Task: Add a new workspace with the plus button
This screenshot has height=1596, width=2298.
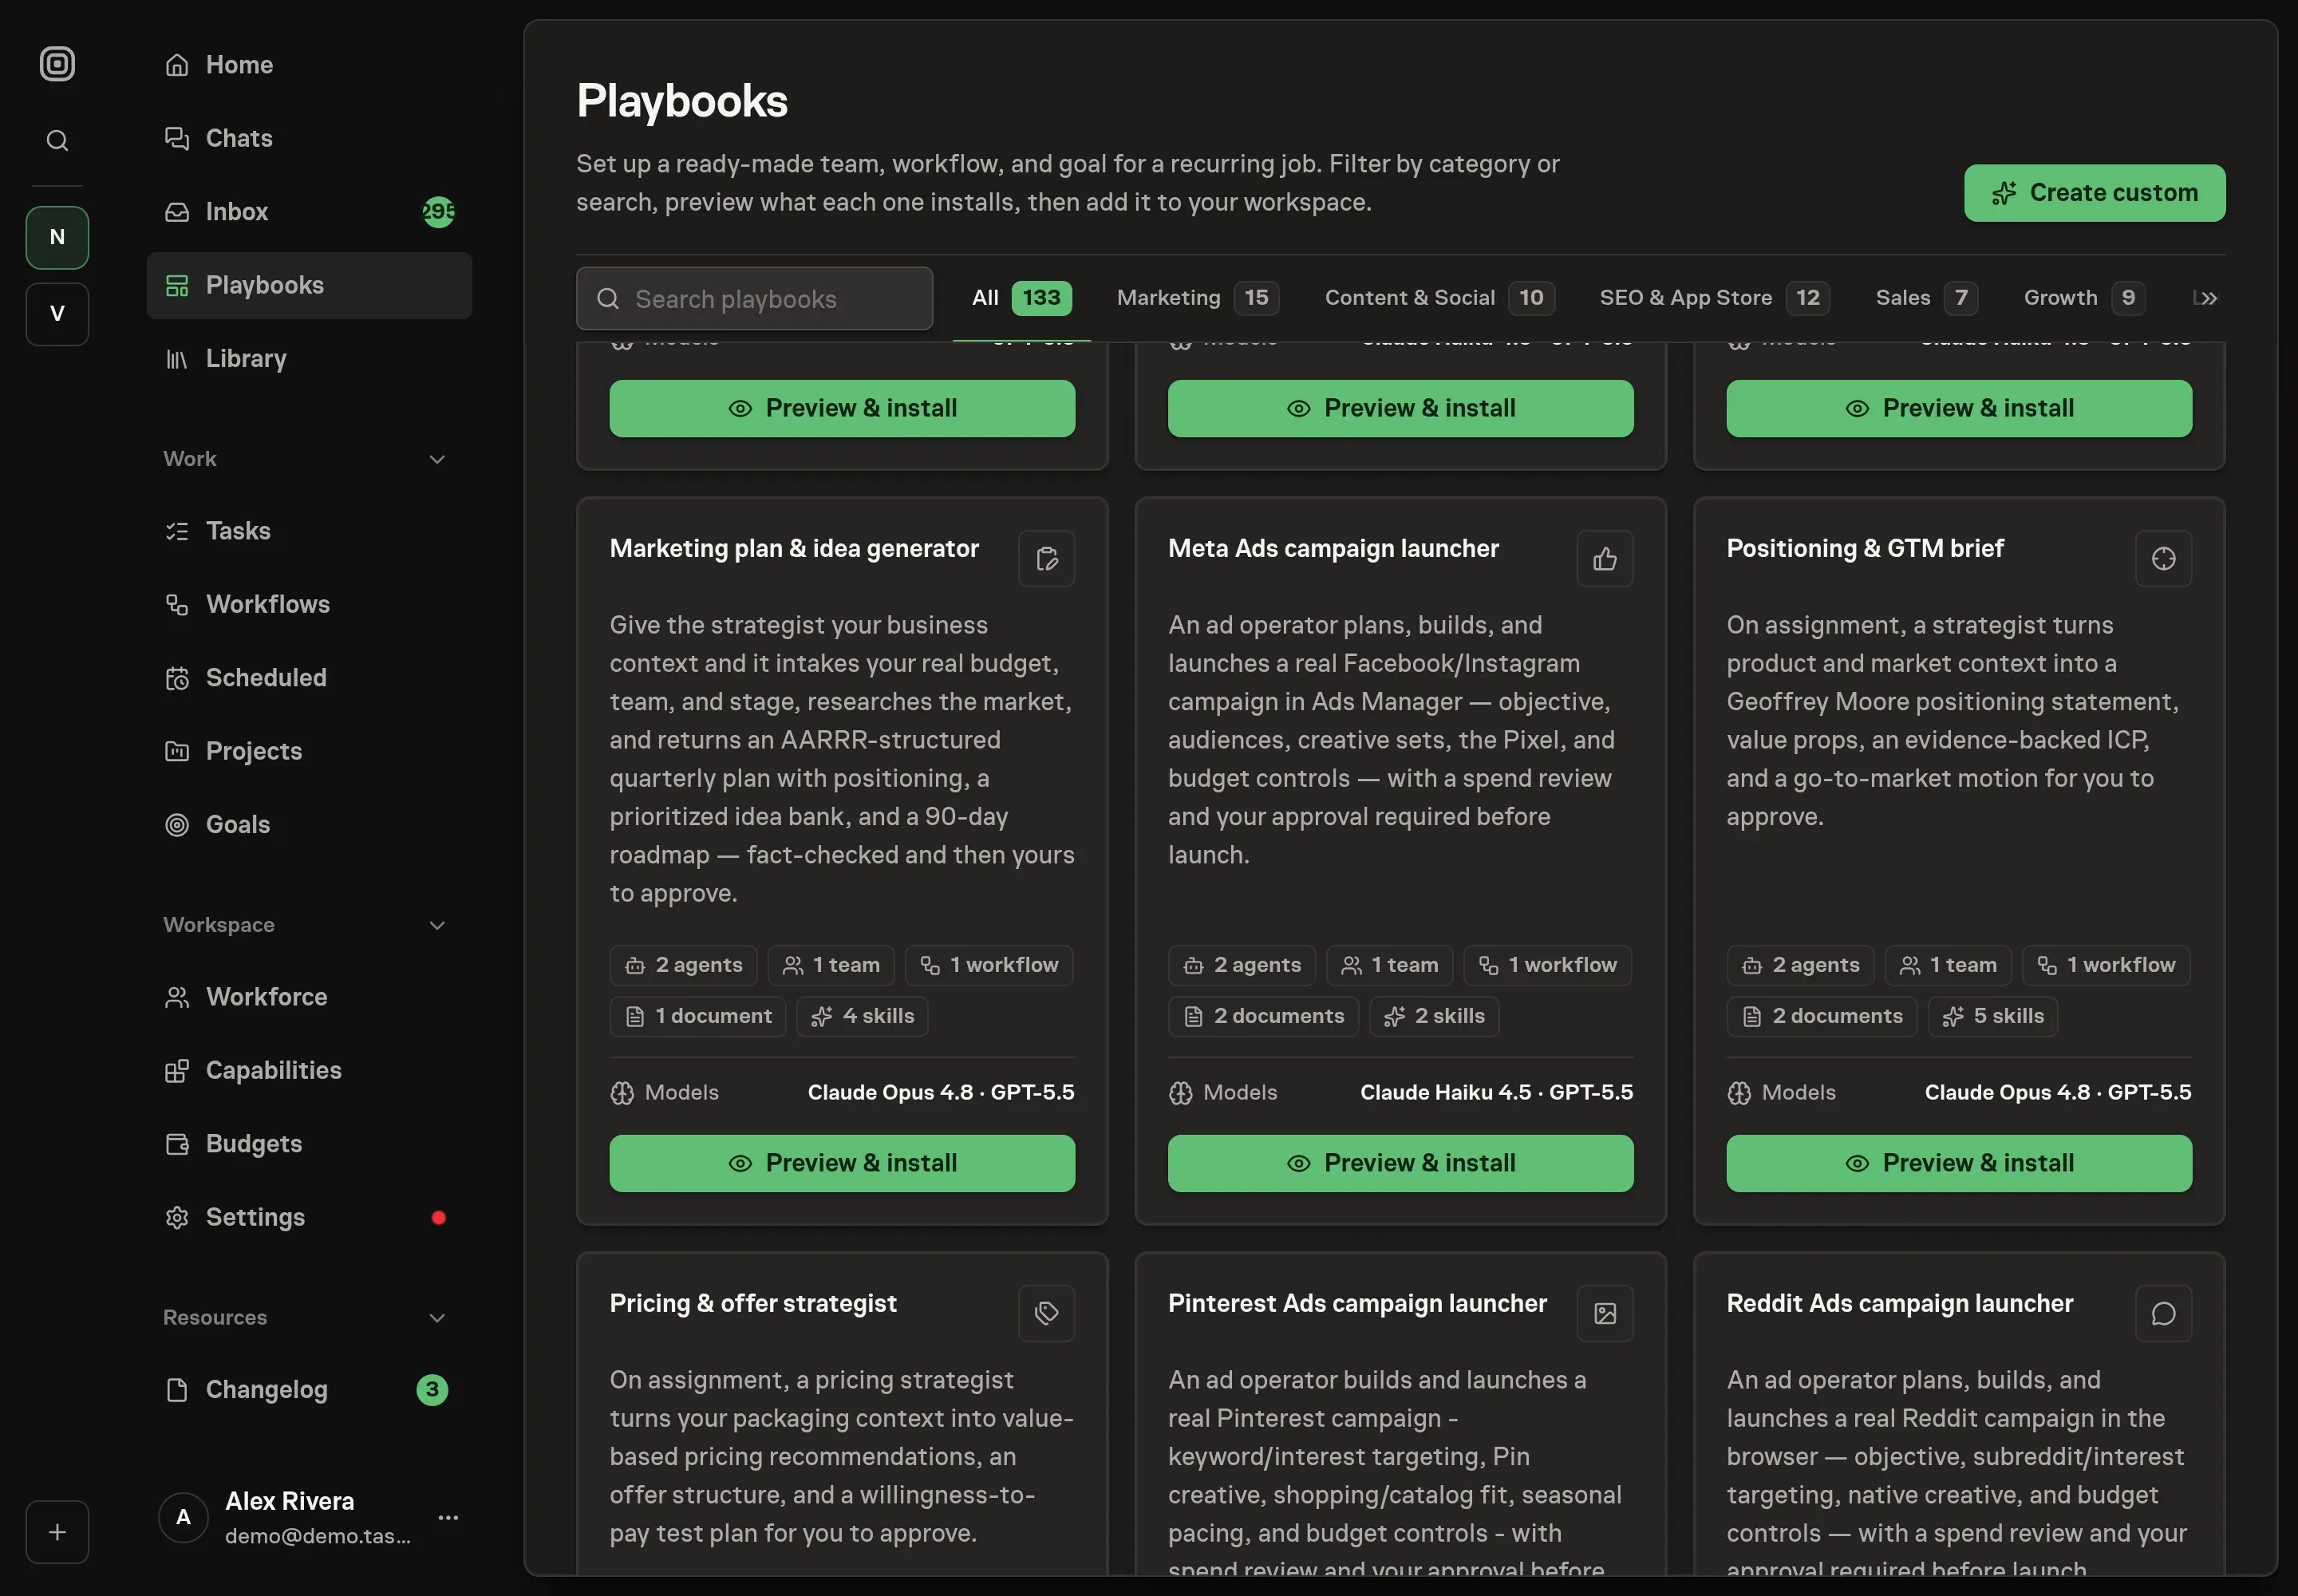Action: [57, 1531]
